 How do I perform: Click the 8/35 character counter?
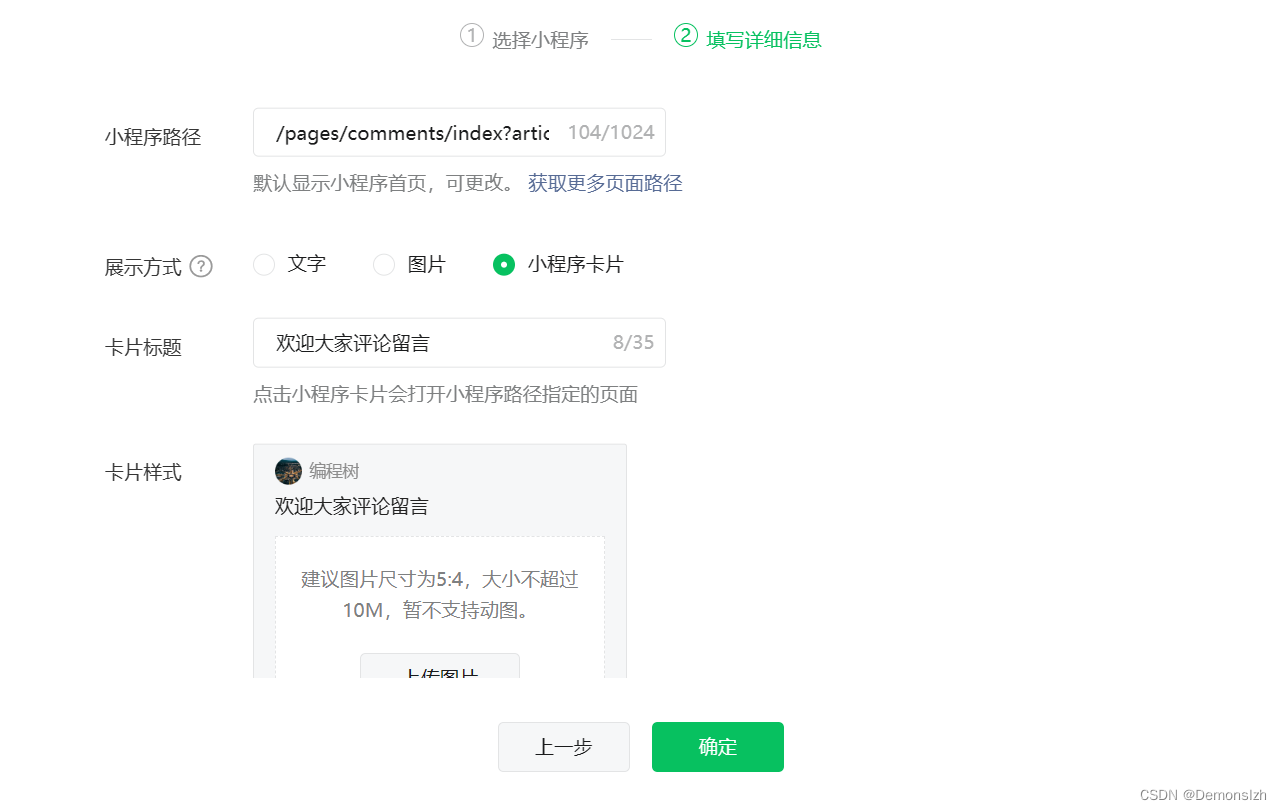coord(633,343)
